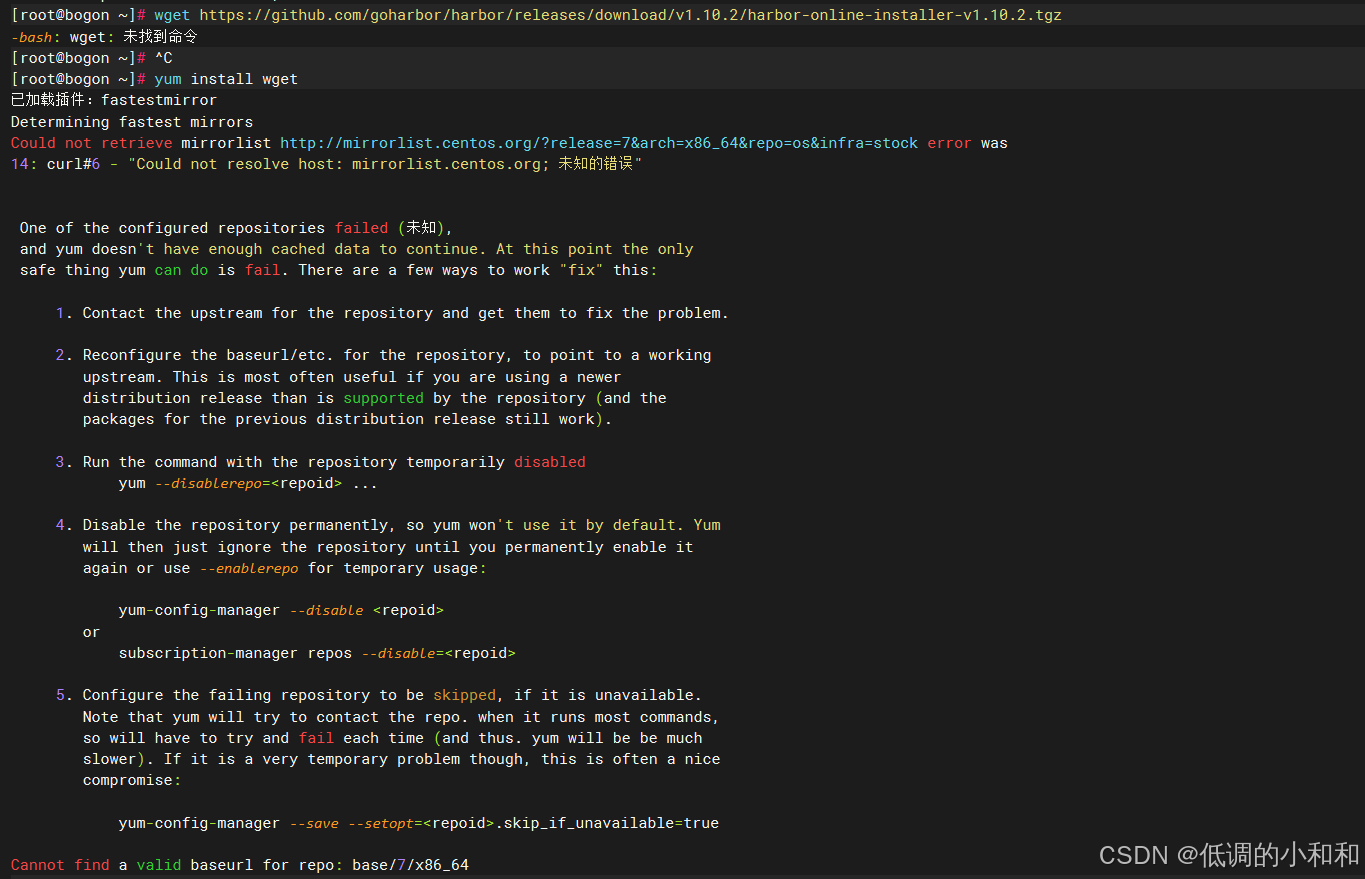Viewport: 1365px width, 879px height.
Task: Click 'base/7/x86_64' repo name at the bottom
Action: [410, 865]
